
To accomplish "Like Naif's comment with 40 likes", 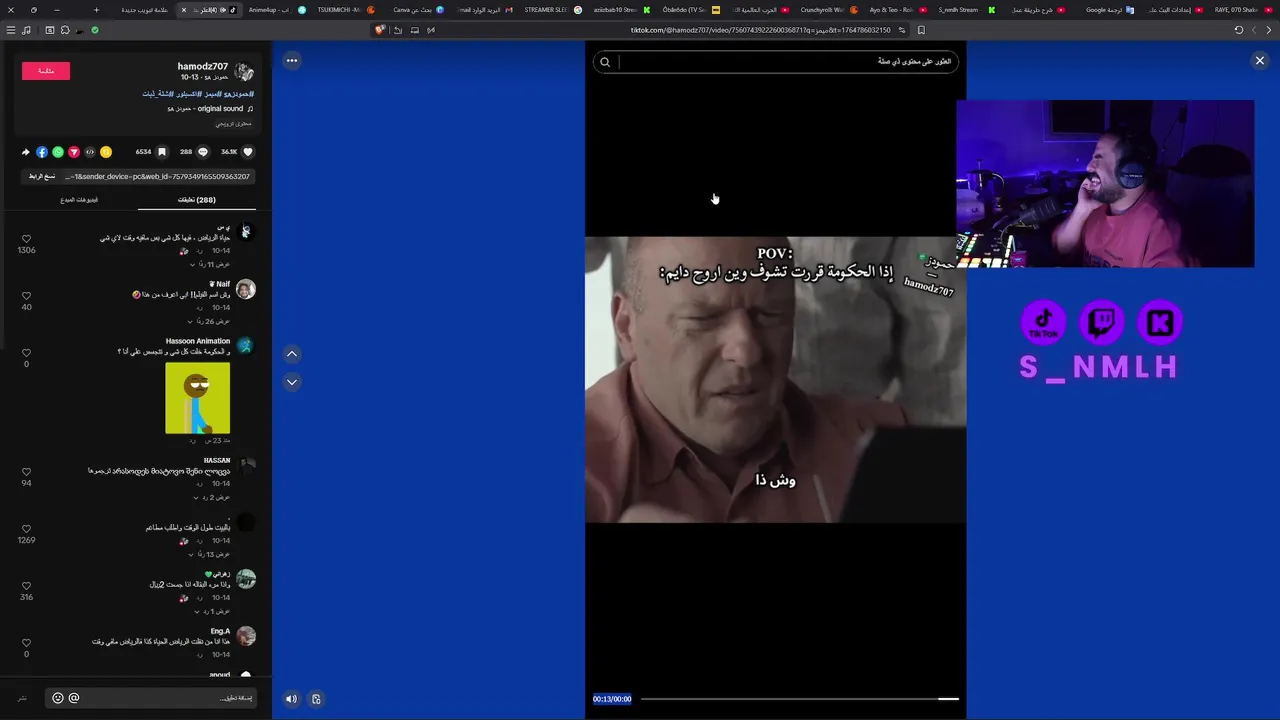I will 26,296.
